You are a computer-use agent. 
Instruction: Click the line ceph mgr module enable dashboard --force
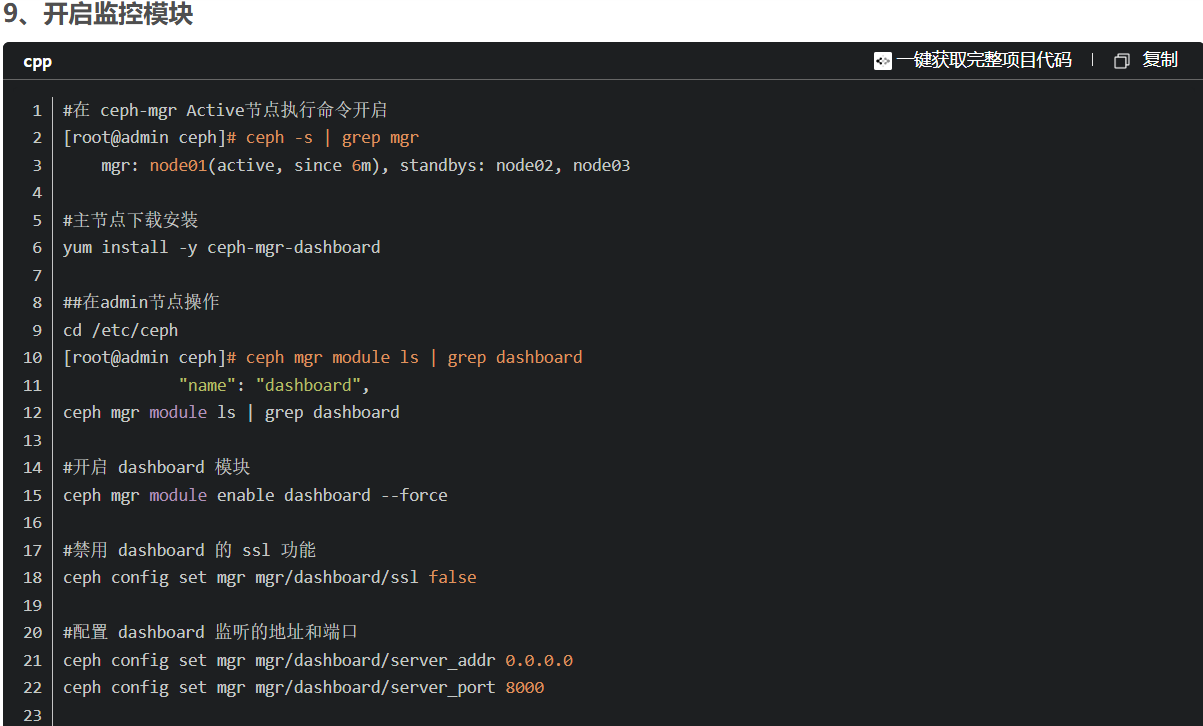(x=255, y=496)
